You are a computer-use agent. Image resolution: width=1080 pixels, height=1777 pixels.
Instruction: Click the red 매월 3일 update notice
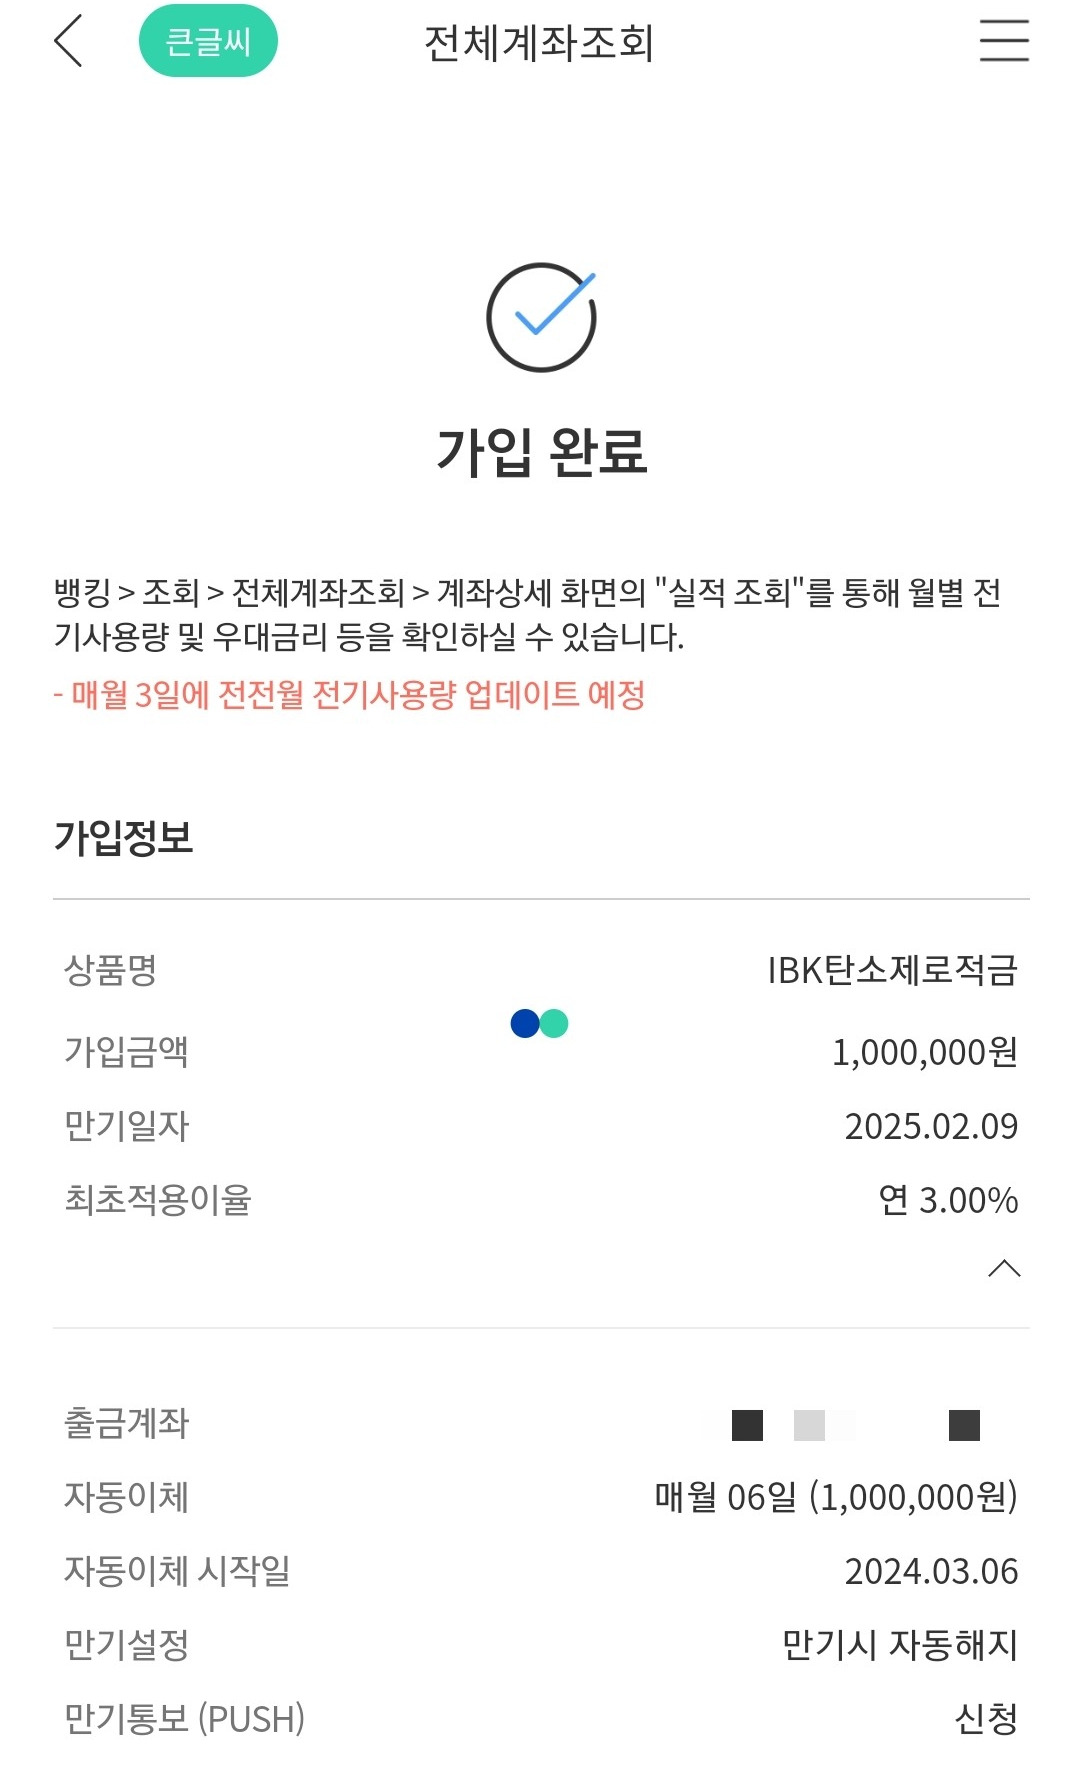[349, 694]
